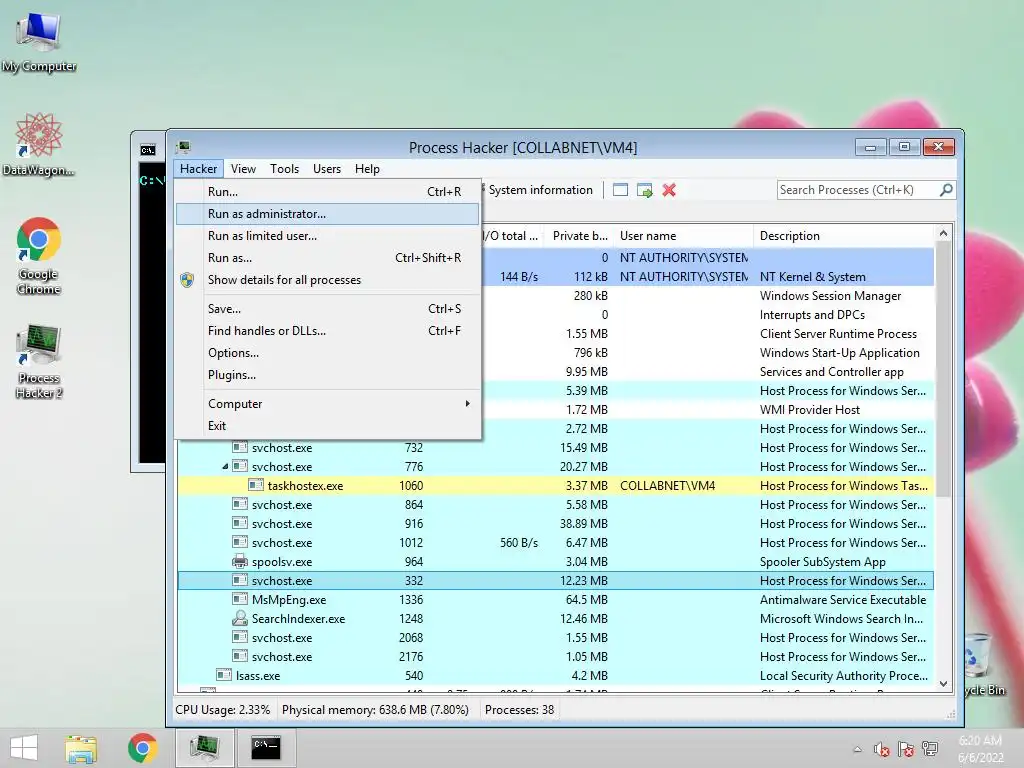Switch to Command Prompt taskbar button
Screen dimensions: 1024x768
click(x=266, y=748)
